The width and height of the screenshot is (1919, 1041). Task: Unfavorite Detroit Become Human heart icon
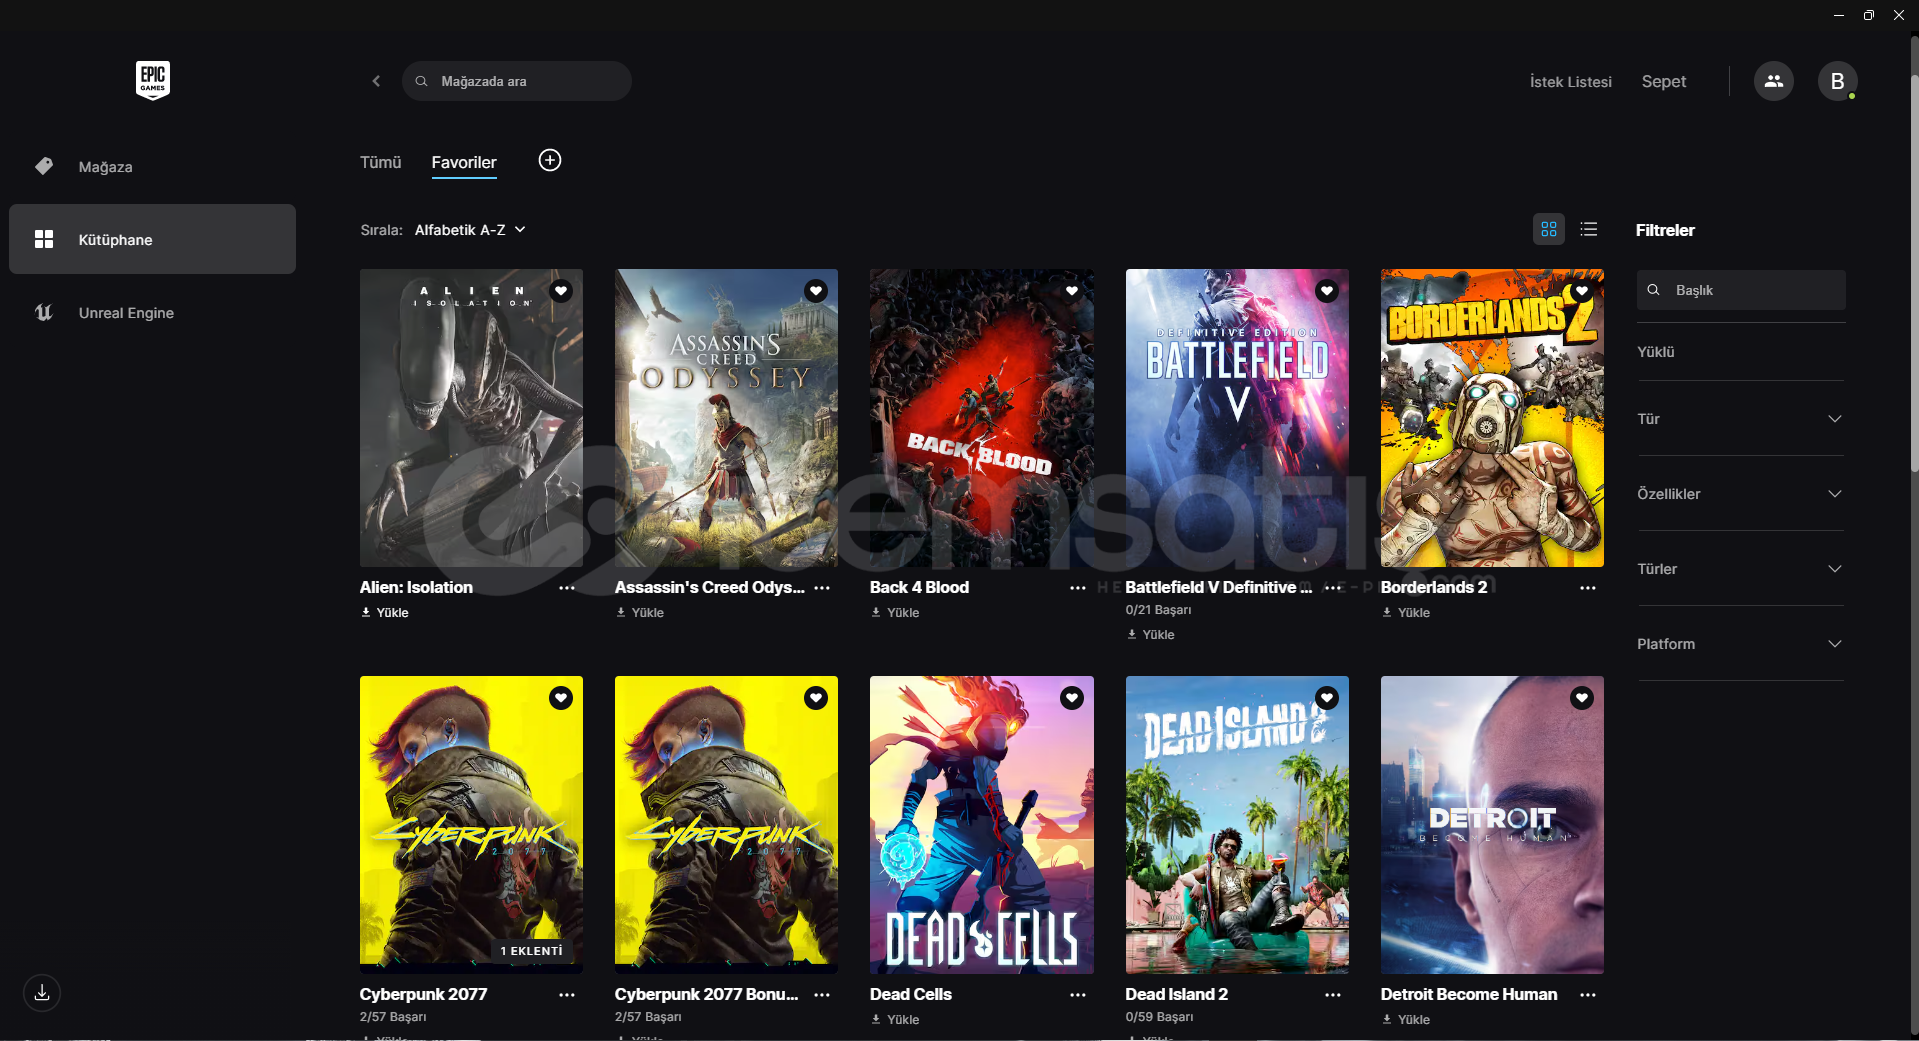(1582, 698)
